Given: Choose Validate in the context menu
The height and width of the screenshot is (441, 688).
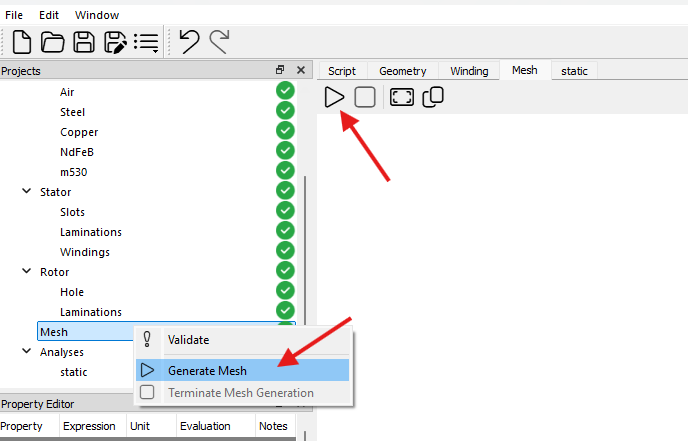Looking at the screenshot, I should (188, 340).
